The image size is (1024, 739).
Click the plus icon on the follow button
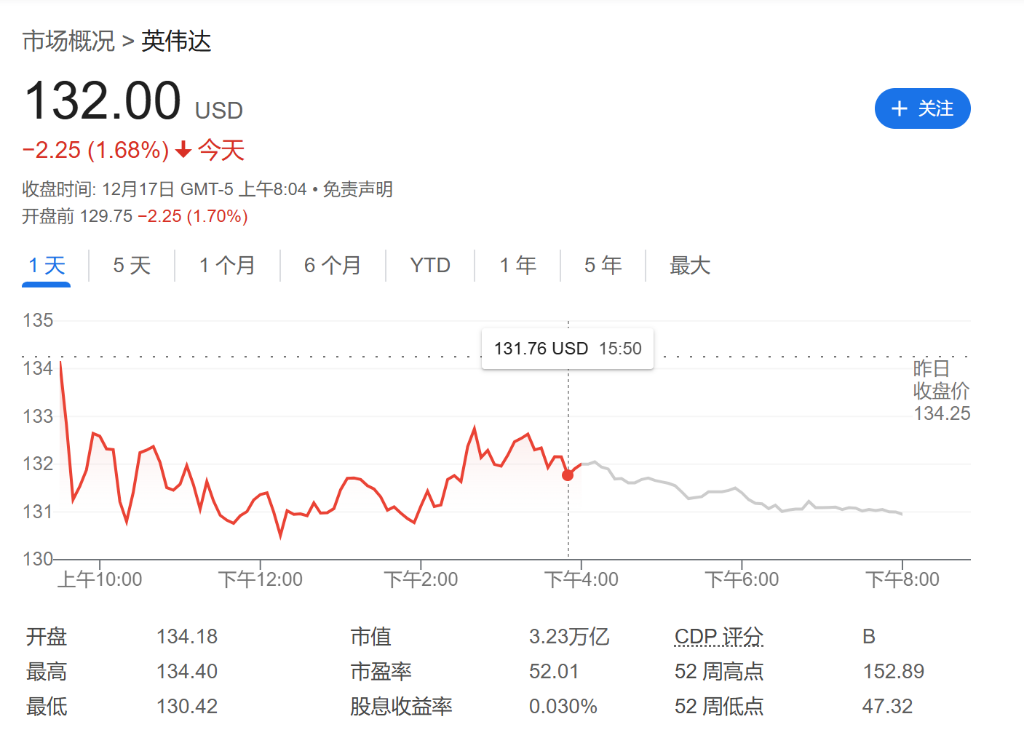pos(899,108)
